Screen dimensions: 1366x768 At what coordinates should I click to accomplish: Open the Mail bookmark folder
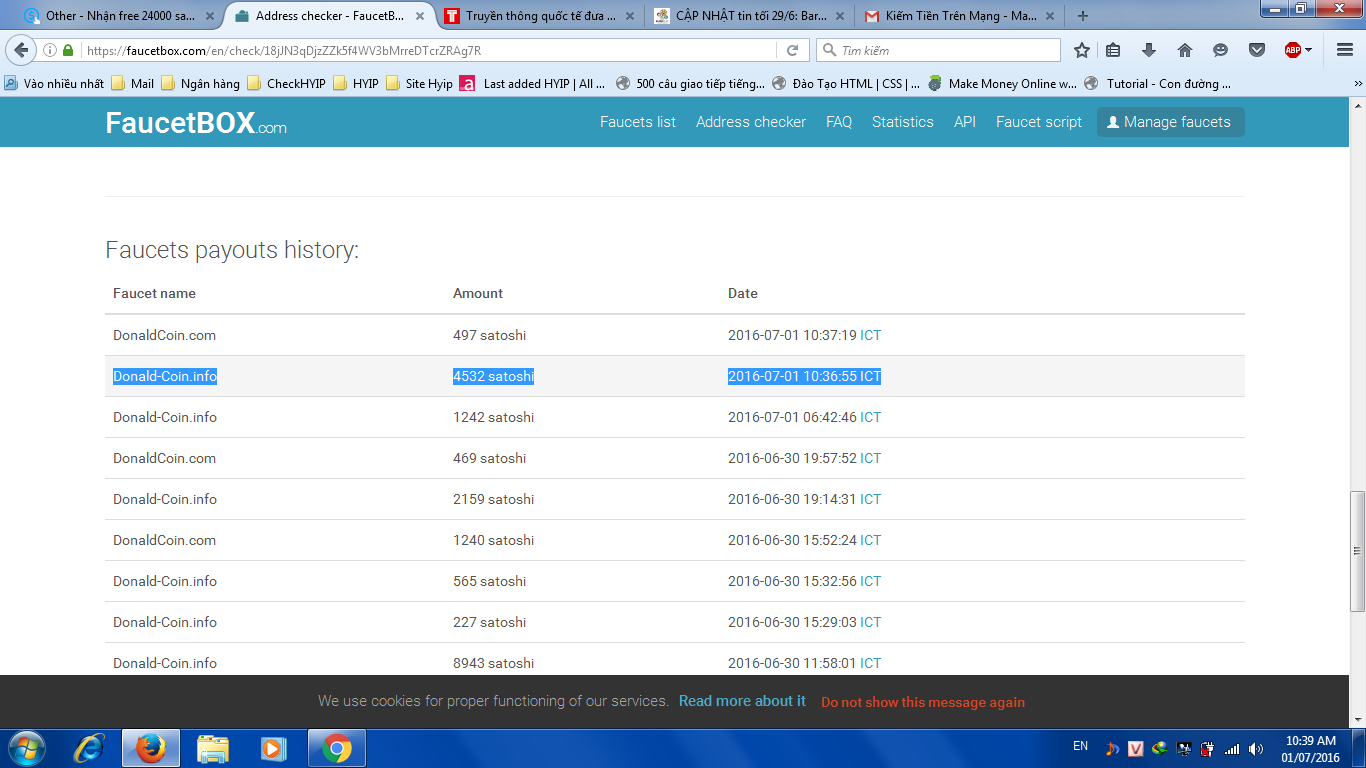pyautogui.click(x=133, y=84)
